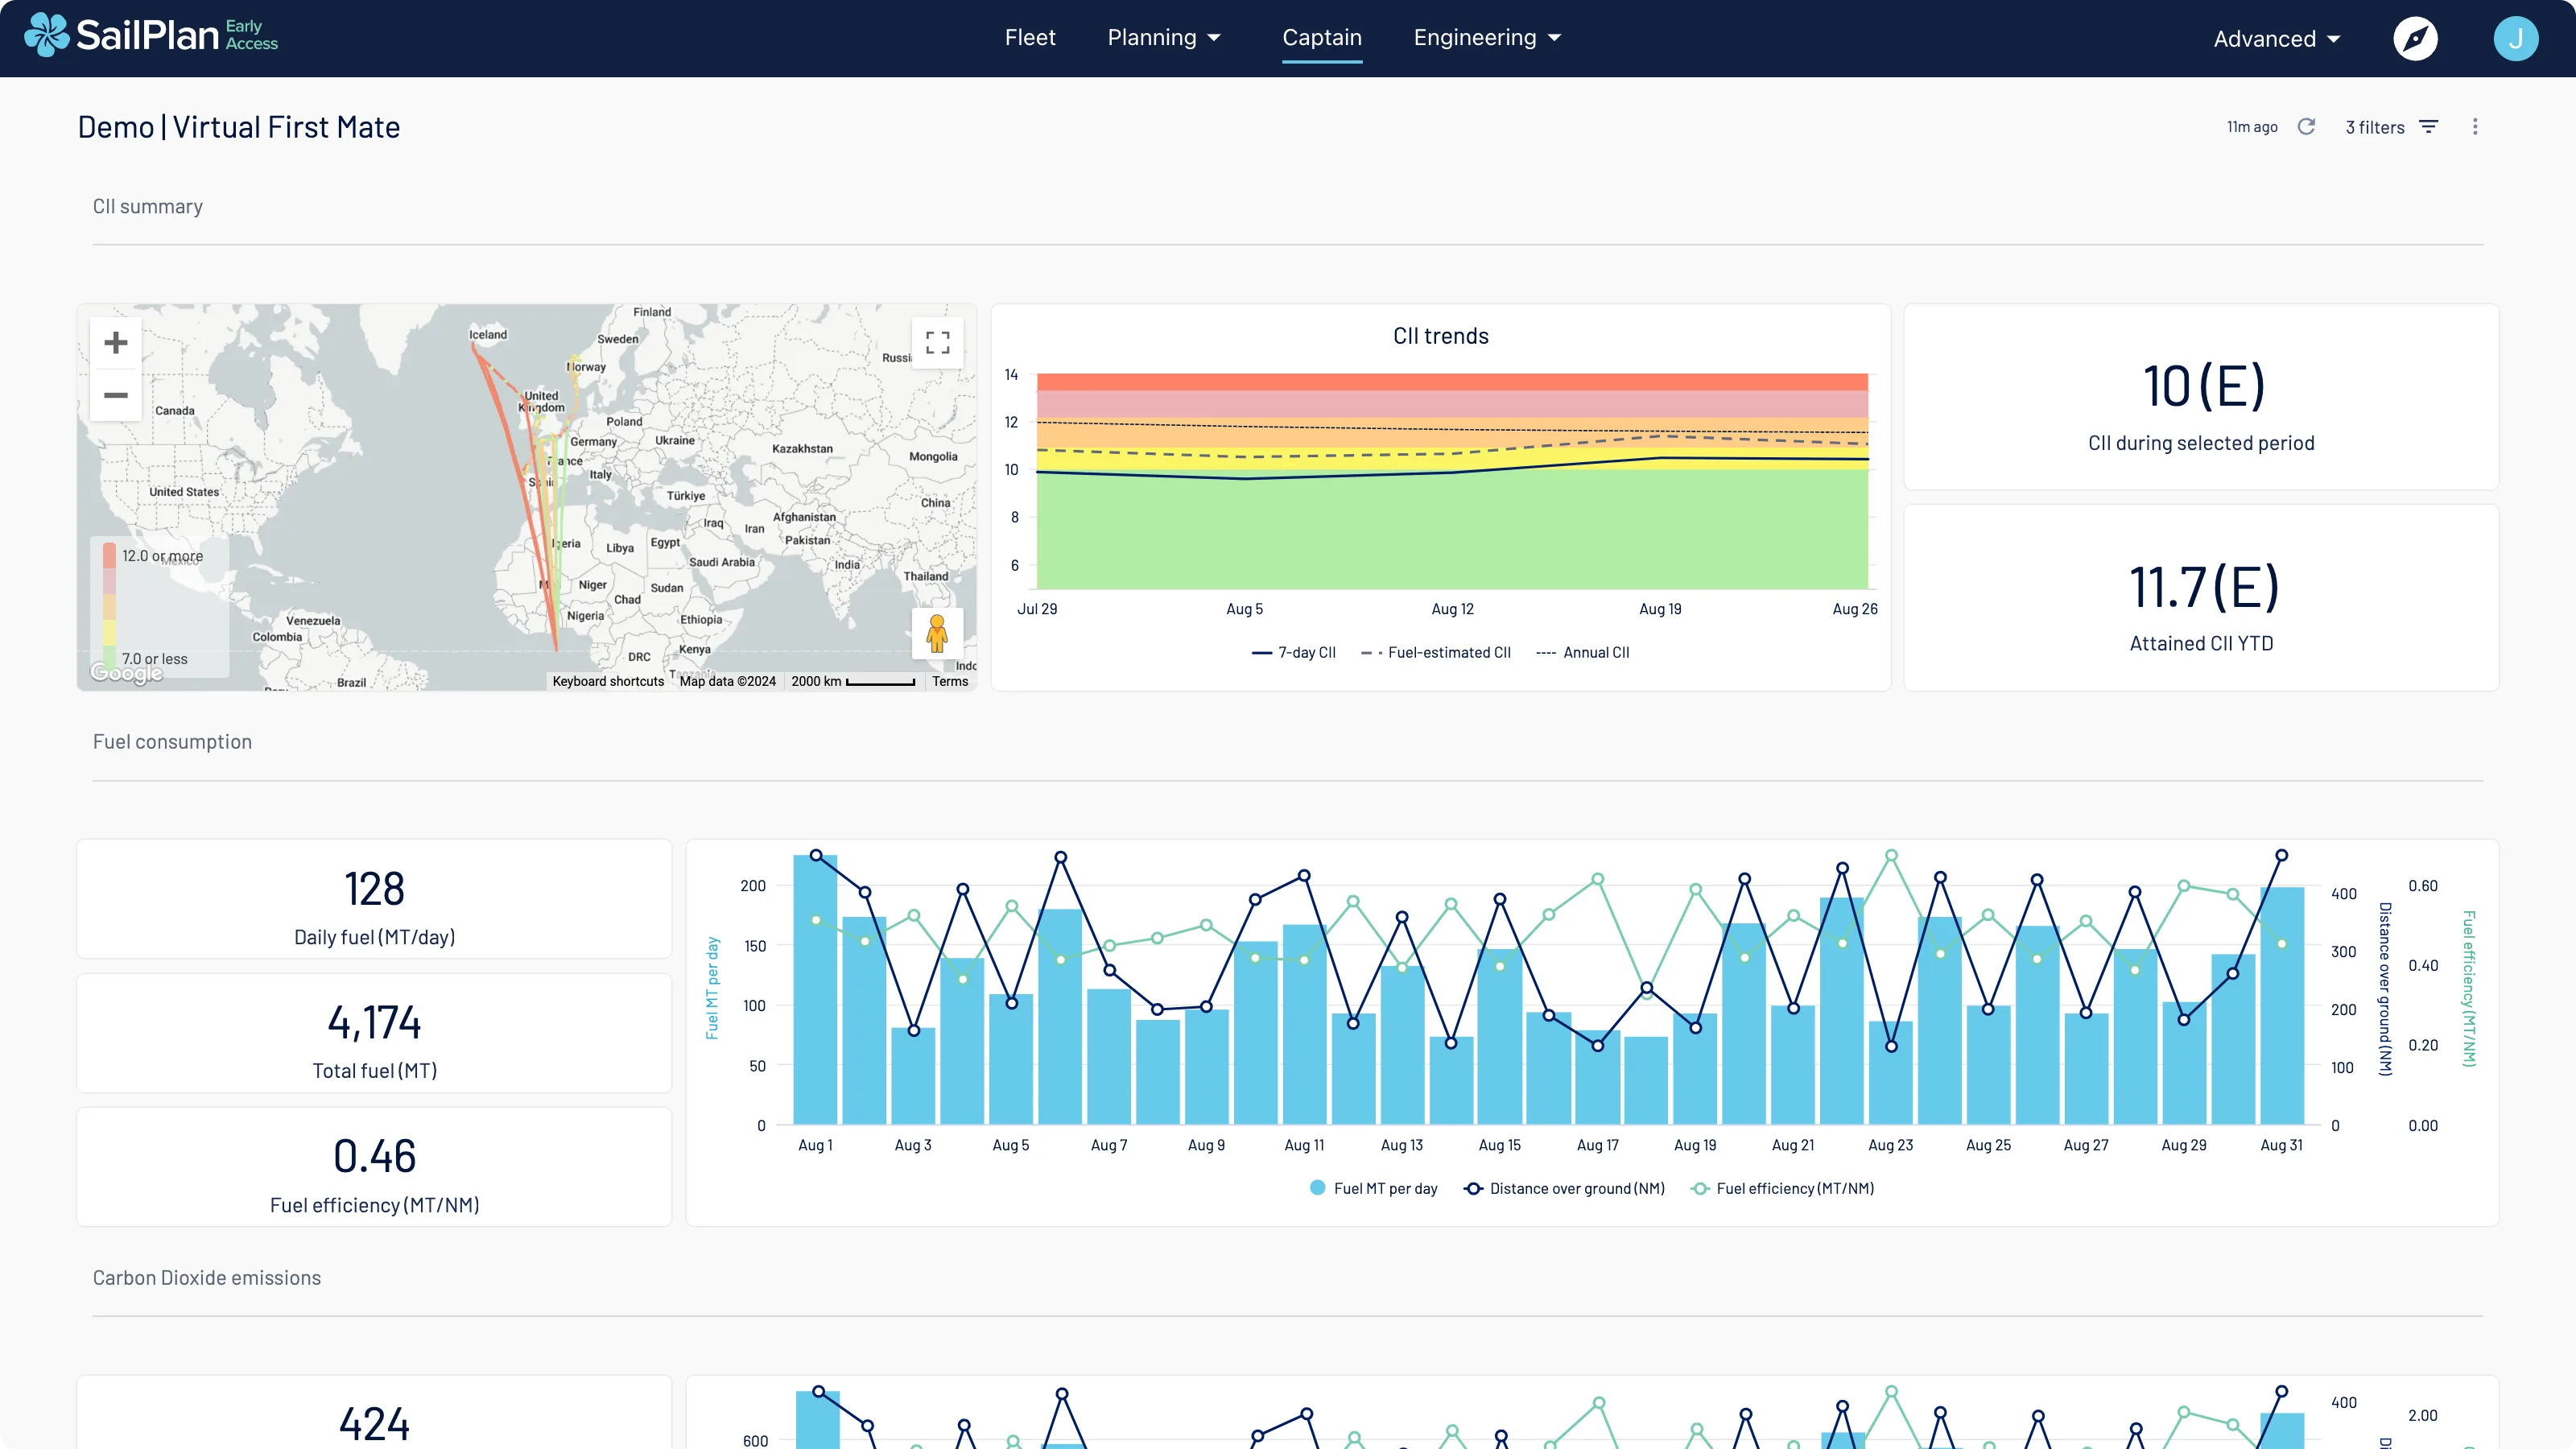Open the three-dot more options menu
2576x1449 pixels.
click(2475, 127)
